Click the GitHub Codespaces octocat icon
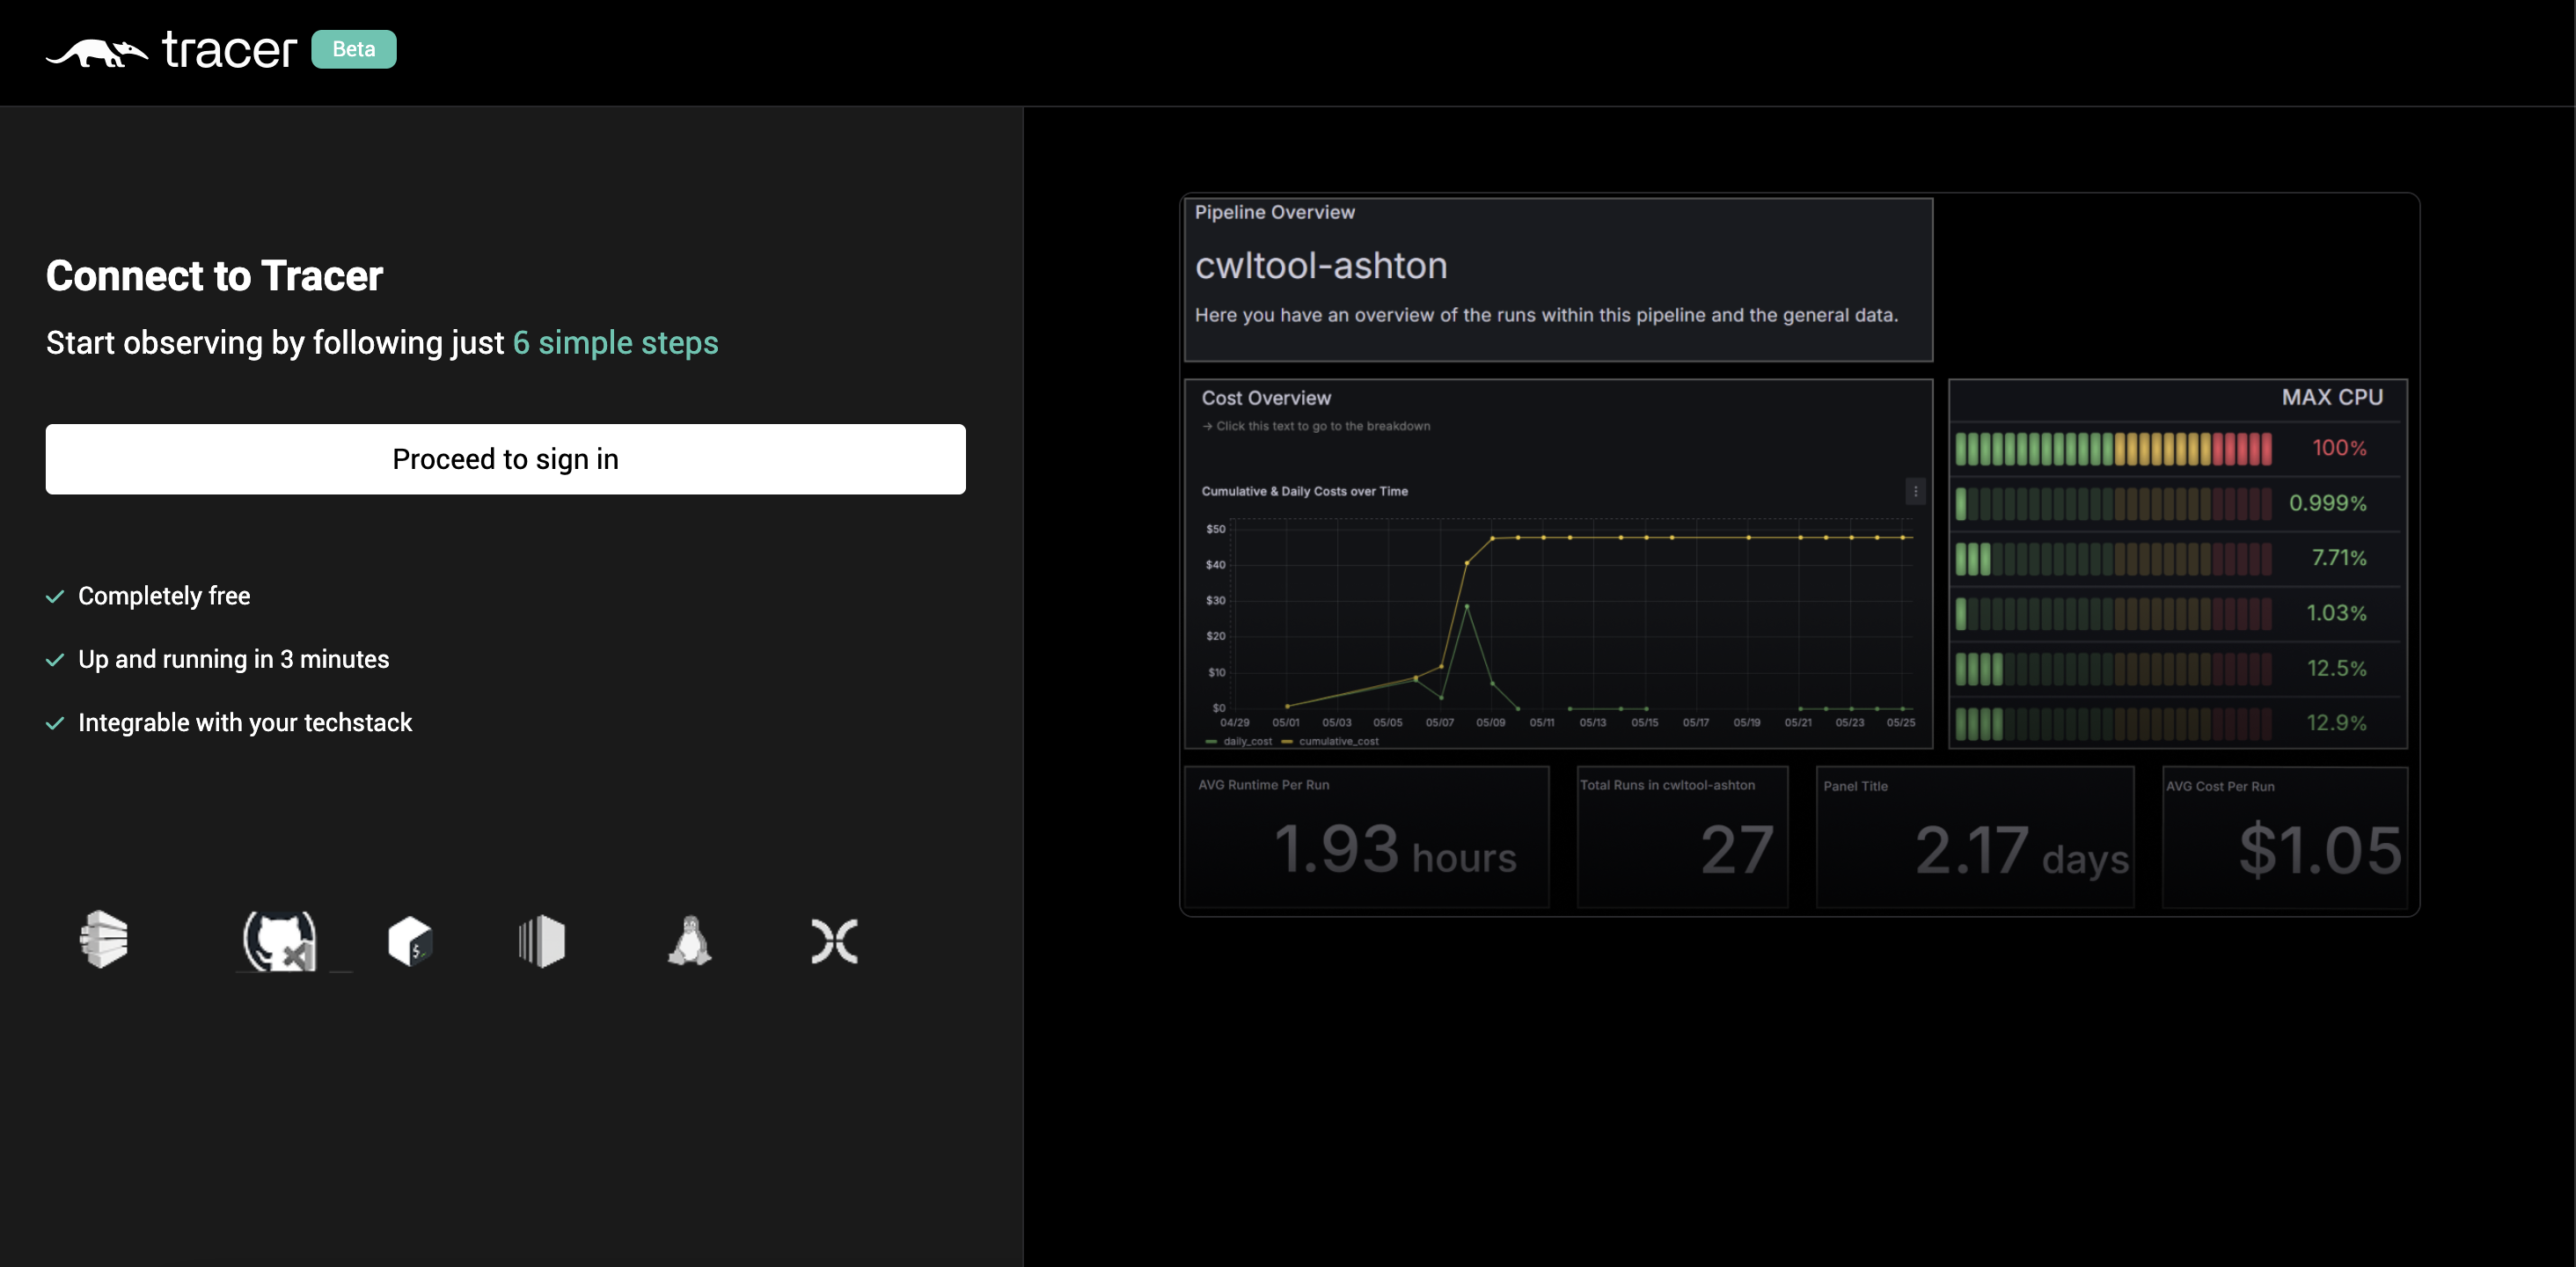The width and height of the screenshot is (2576, 1267). (280, 941)
